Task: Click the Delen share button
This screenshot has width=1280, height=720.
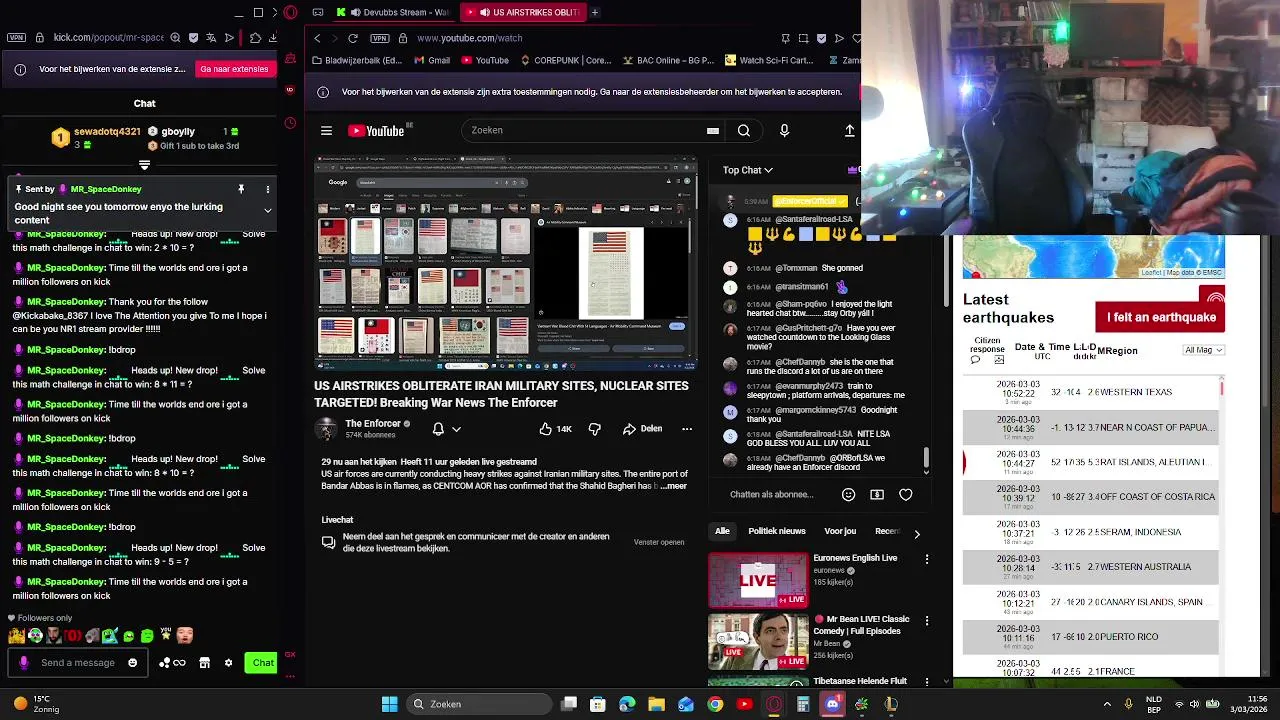Action: click(642, 429)
